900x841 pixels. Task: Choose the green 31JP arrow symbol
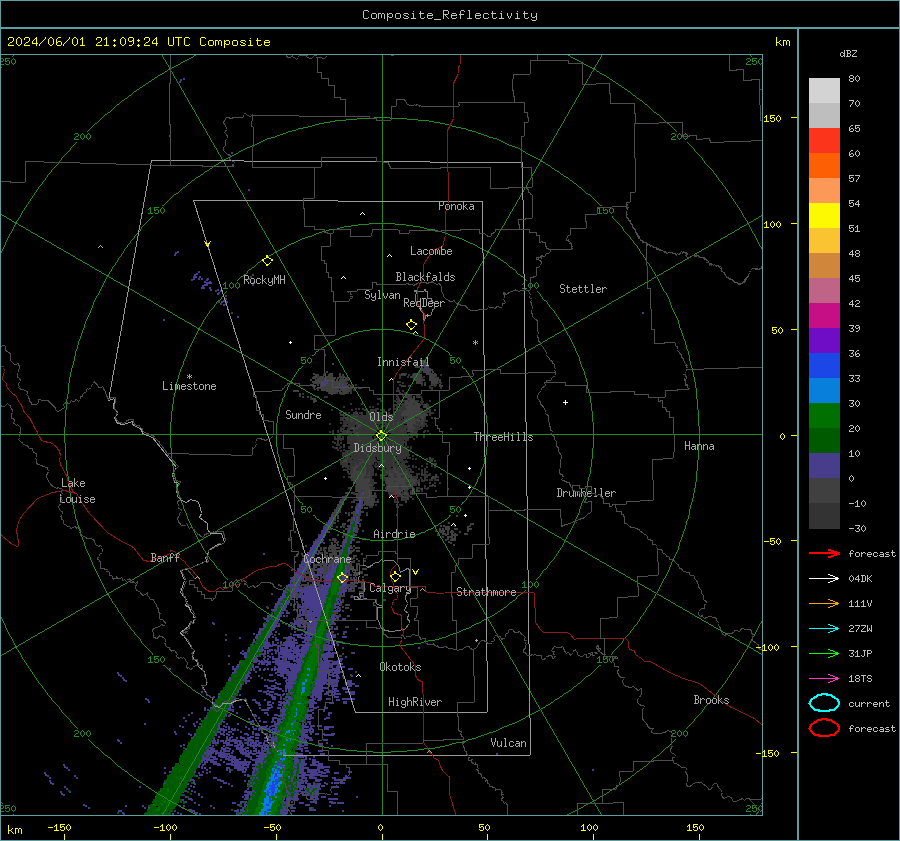[824, 653]
